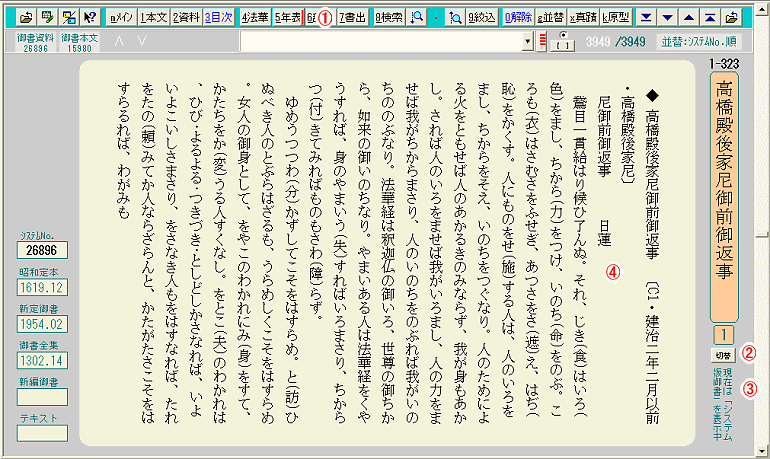The height and width of the screenshot is (459, 770).
Task: Open the a並替 sort options
Action: 550,17
